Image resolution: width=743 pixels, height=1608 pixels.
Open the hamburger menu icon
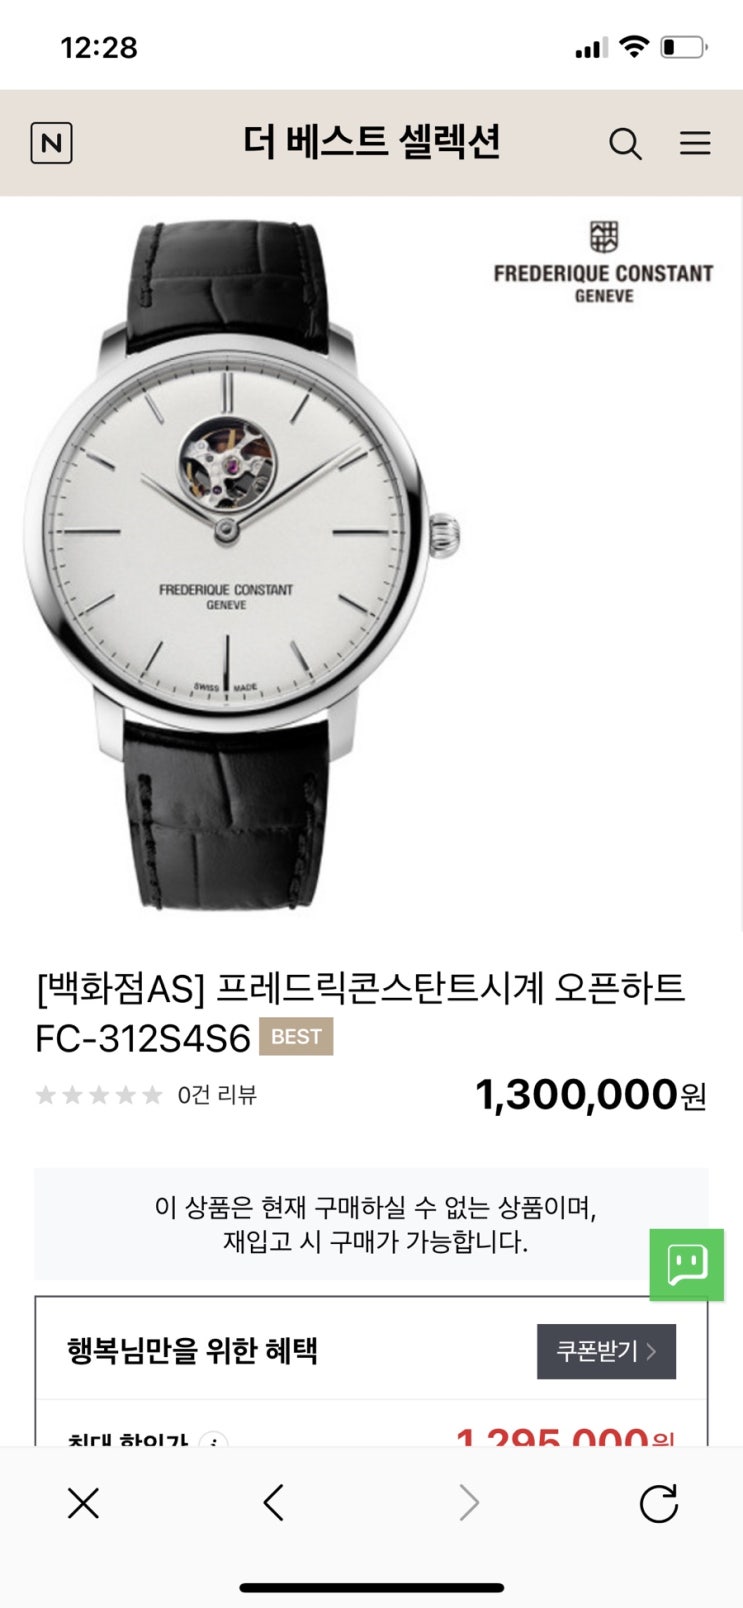click(695, 143)
